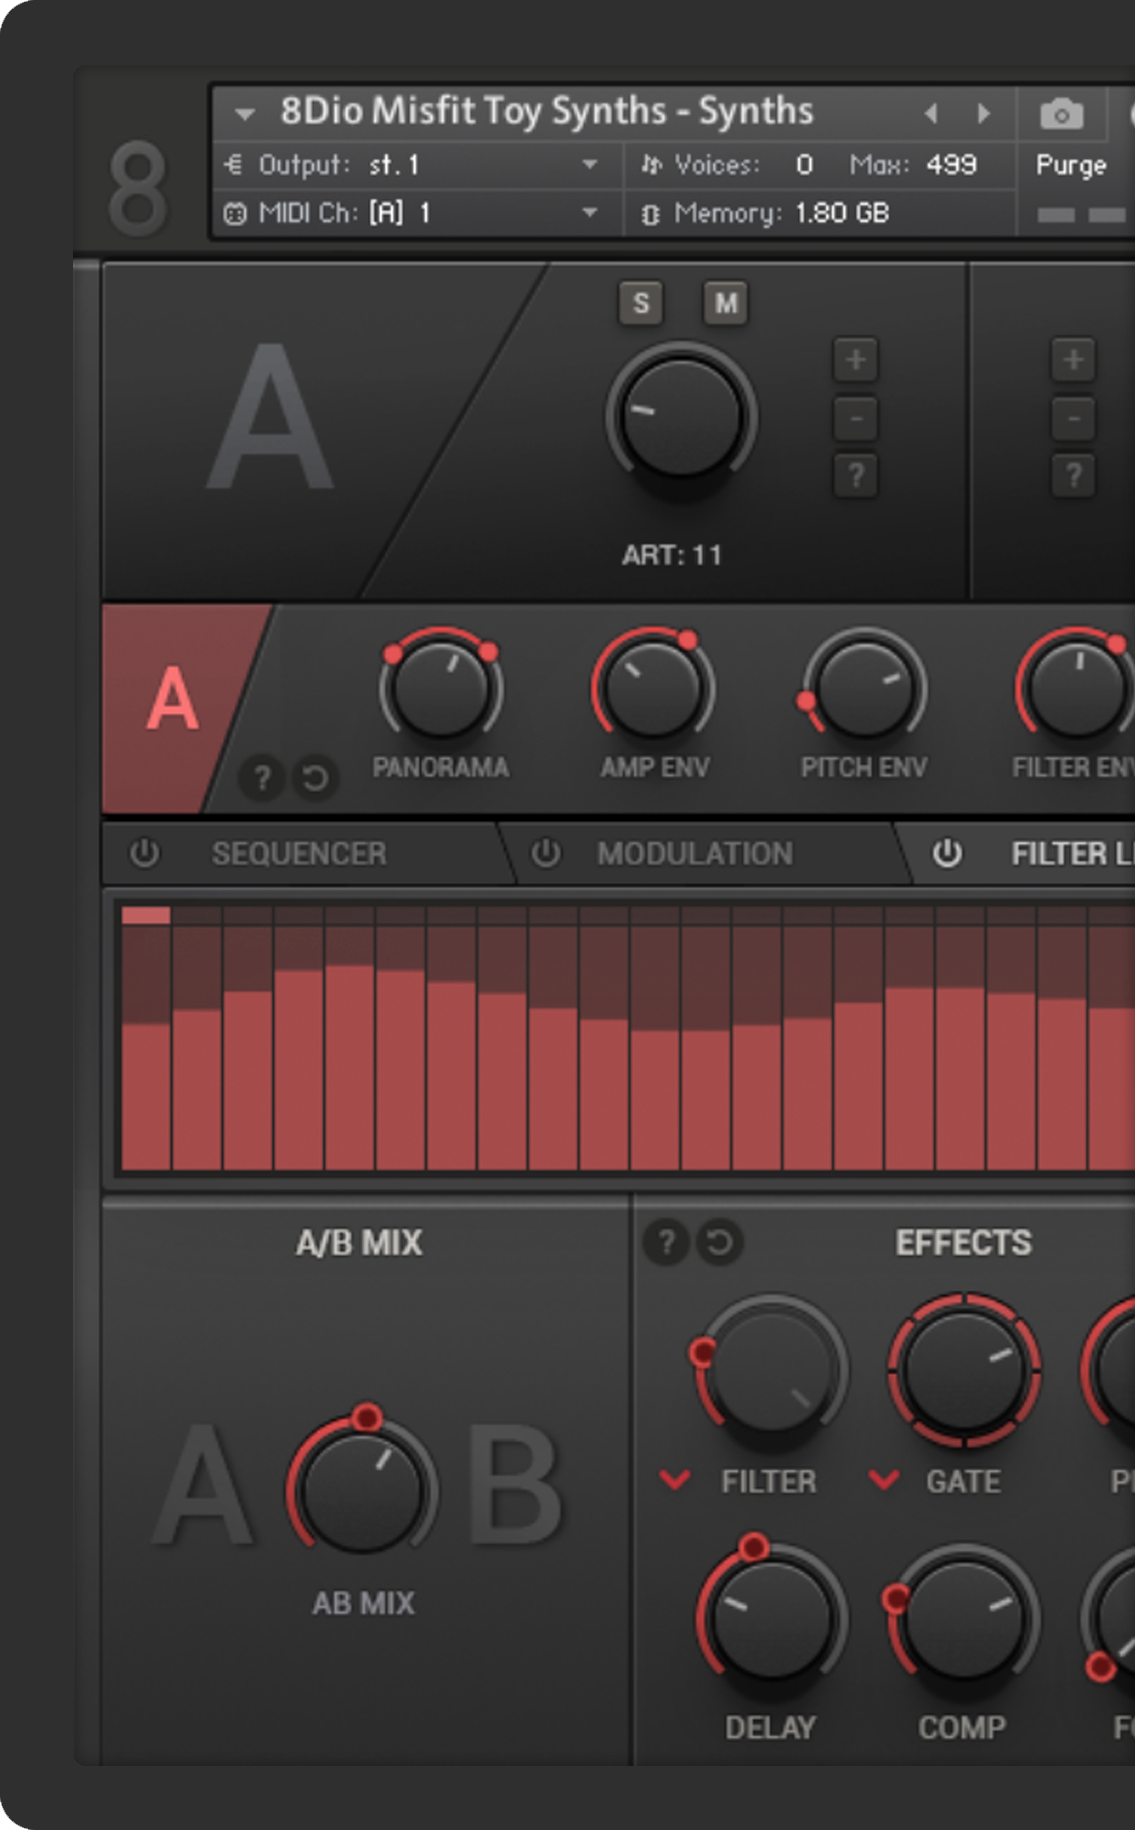
Task: Click the Max voices value 499
Action: click(951, 165)
